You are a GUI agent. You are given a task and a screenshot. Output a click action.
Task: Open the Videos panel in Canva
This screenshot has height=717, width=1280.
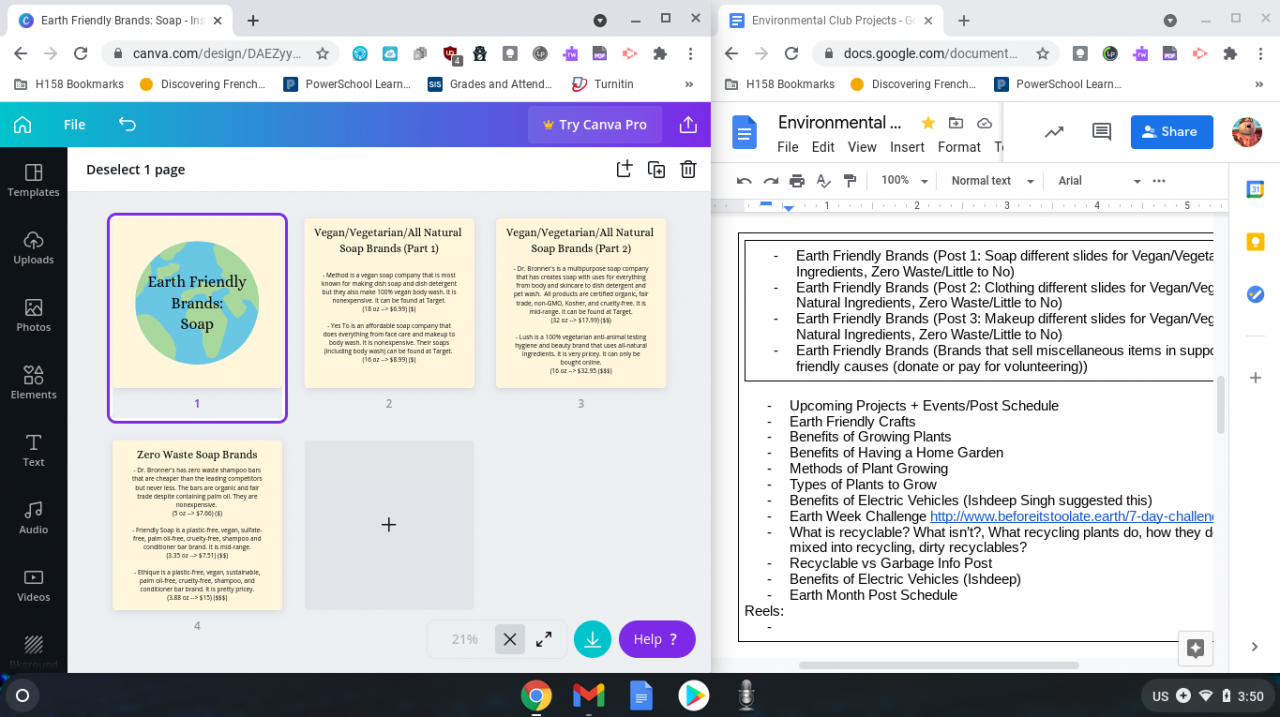pyautogui.click(x=34, y=586)
